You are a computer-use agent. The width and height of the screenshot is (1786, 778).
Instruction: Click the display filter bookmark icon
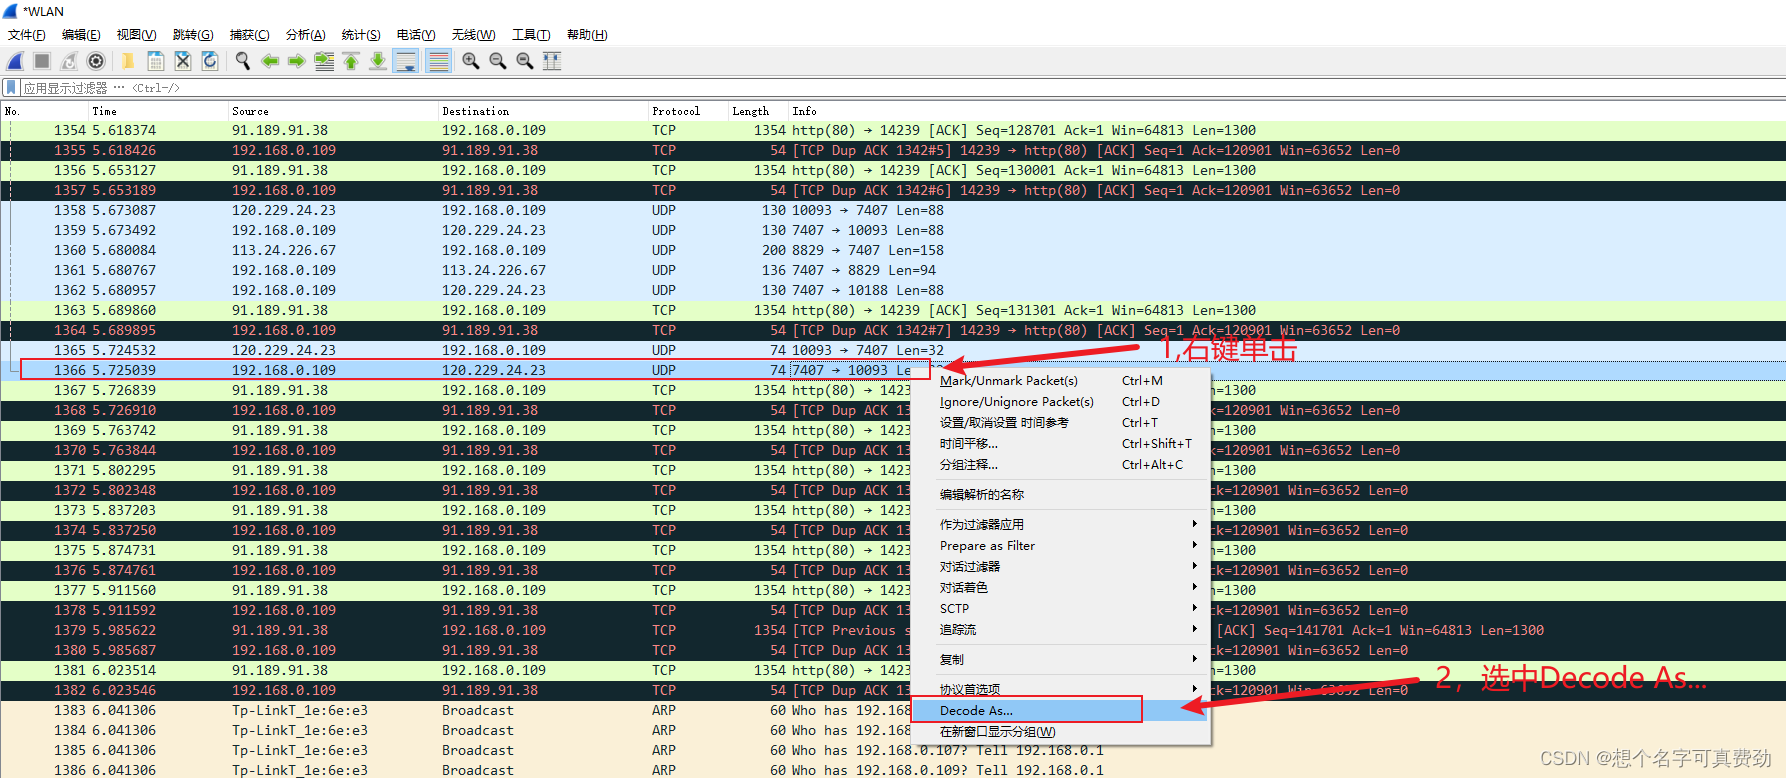tap(11, 88)
